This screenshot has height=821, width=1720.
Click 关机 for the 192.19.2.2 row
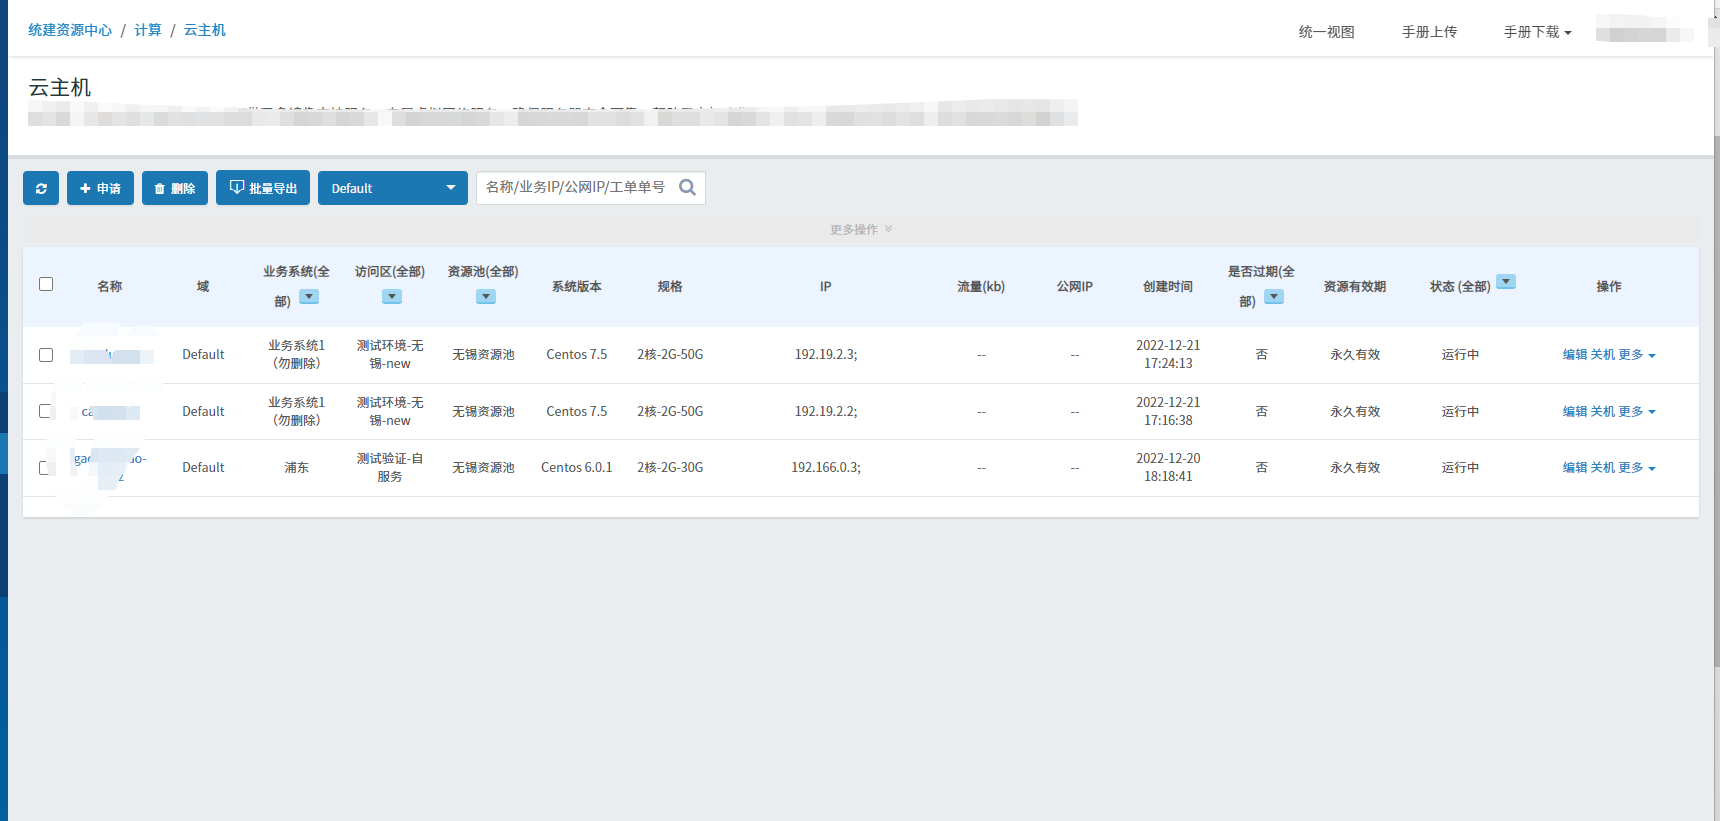[x=1603, y=412]
